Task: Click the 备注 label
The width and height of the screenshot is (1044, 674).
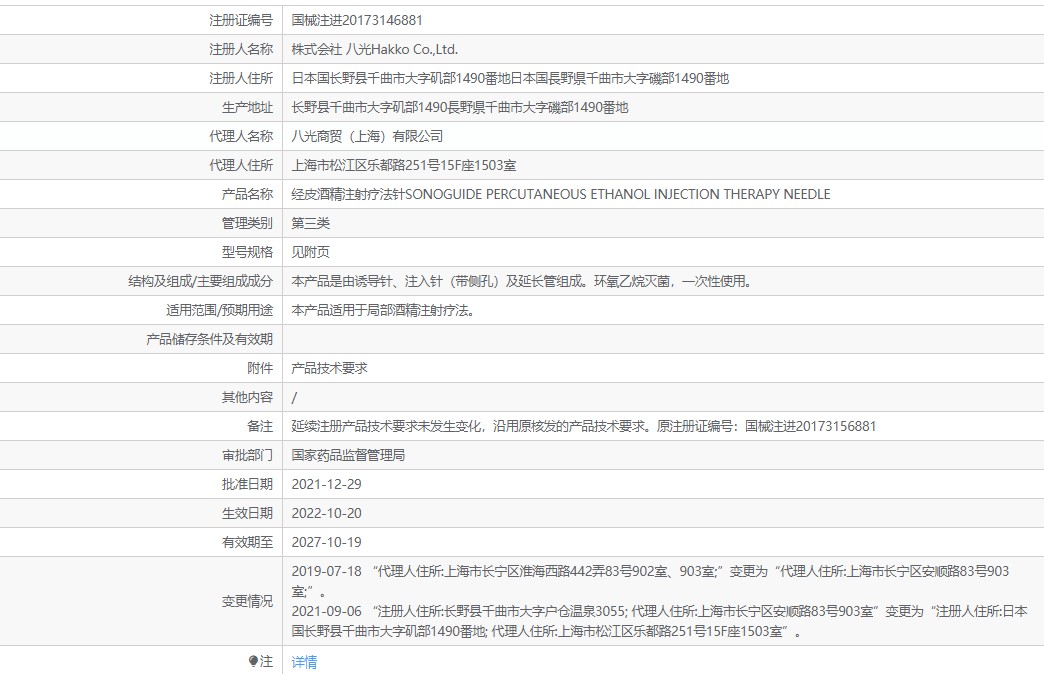Action: point(260,426)
